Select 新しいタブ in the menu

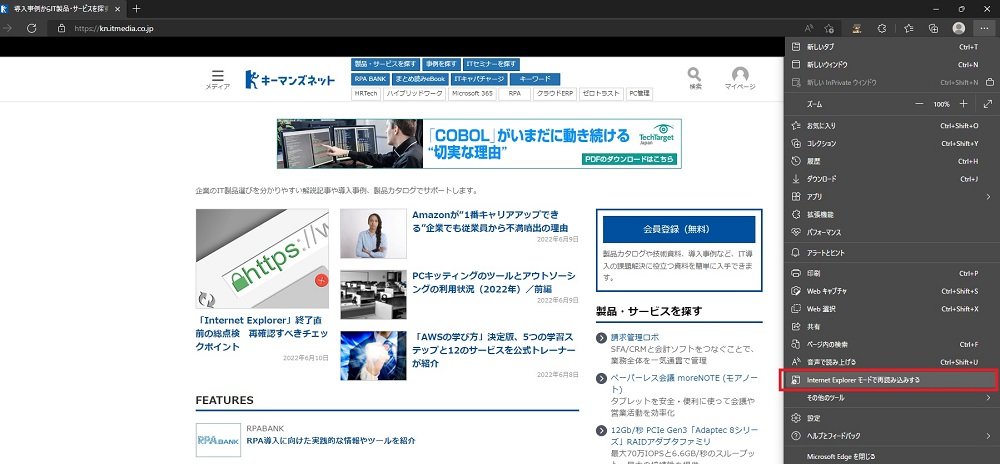892,47
